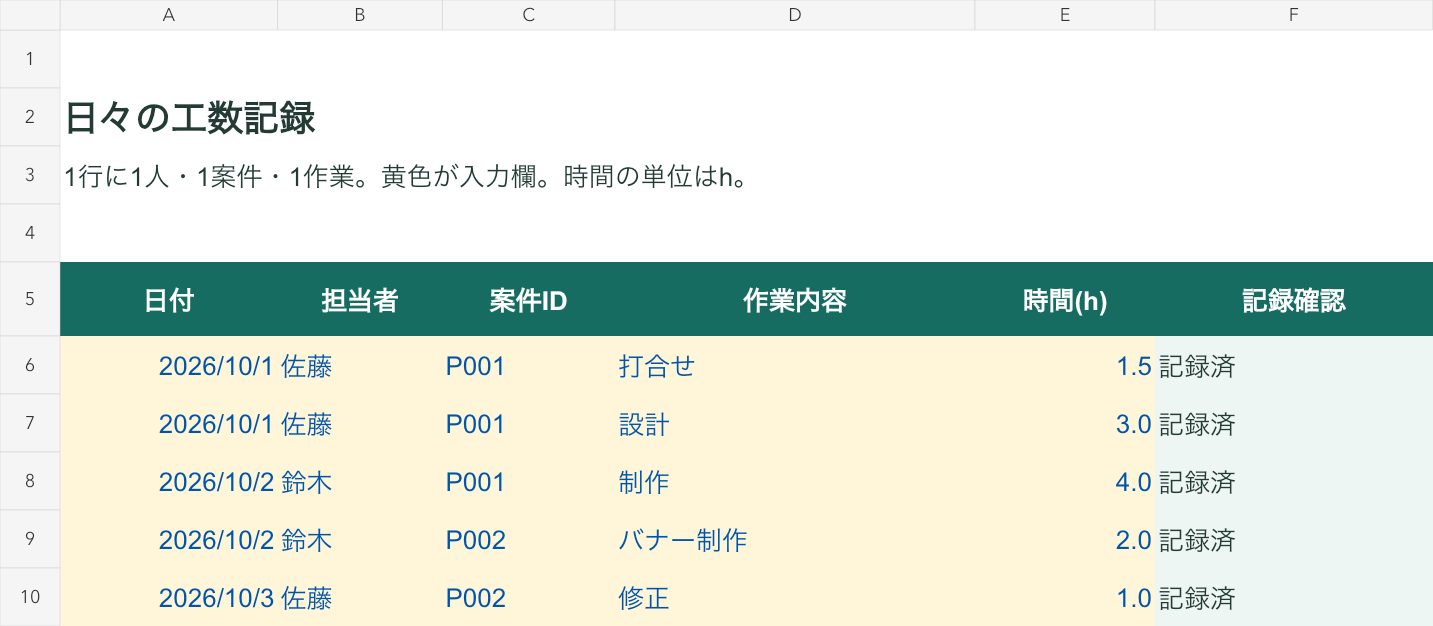The height and width of the screenshot is (626, 1433).
Task: Click the 記録確認 header cell
Action: pos(1294,299)
